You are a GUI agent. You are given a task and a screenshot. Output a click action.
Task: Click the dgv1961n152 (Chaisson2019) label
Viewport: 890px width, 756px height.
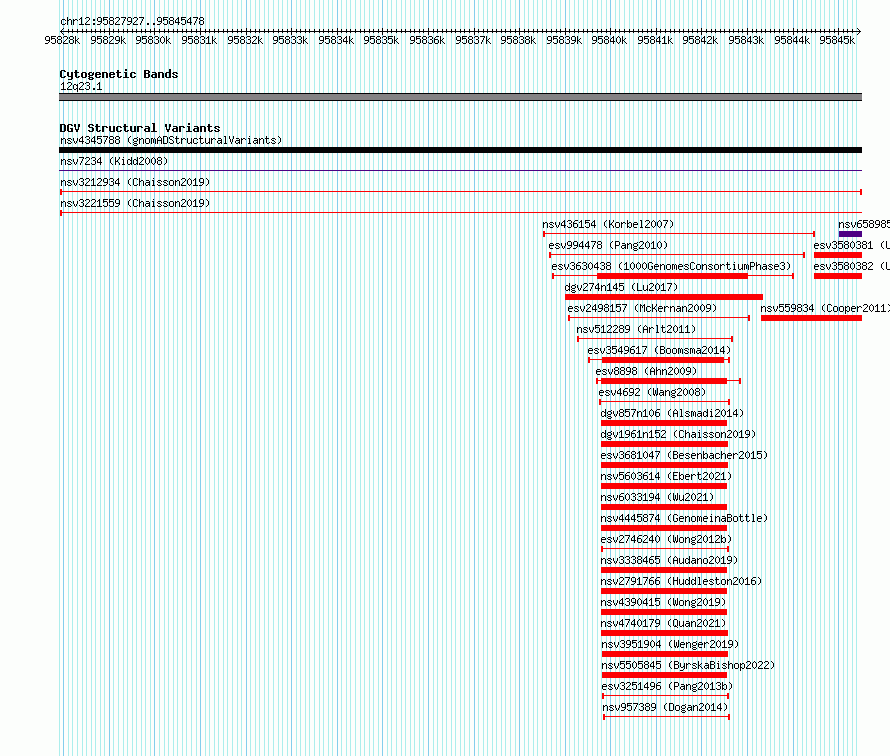pos(678,434)
